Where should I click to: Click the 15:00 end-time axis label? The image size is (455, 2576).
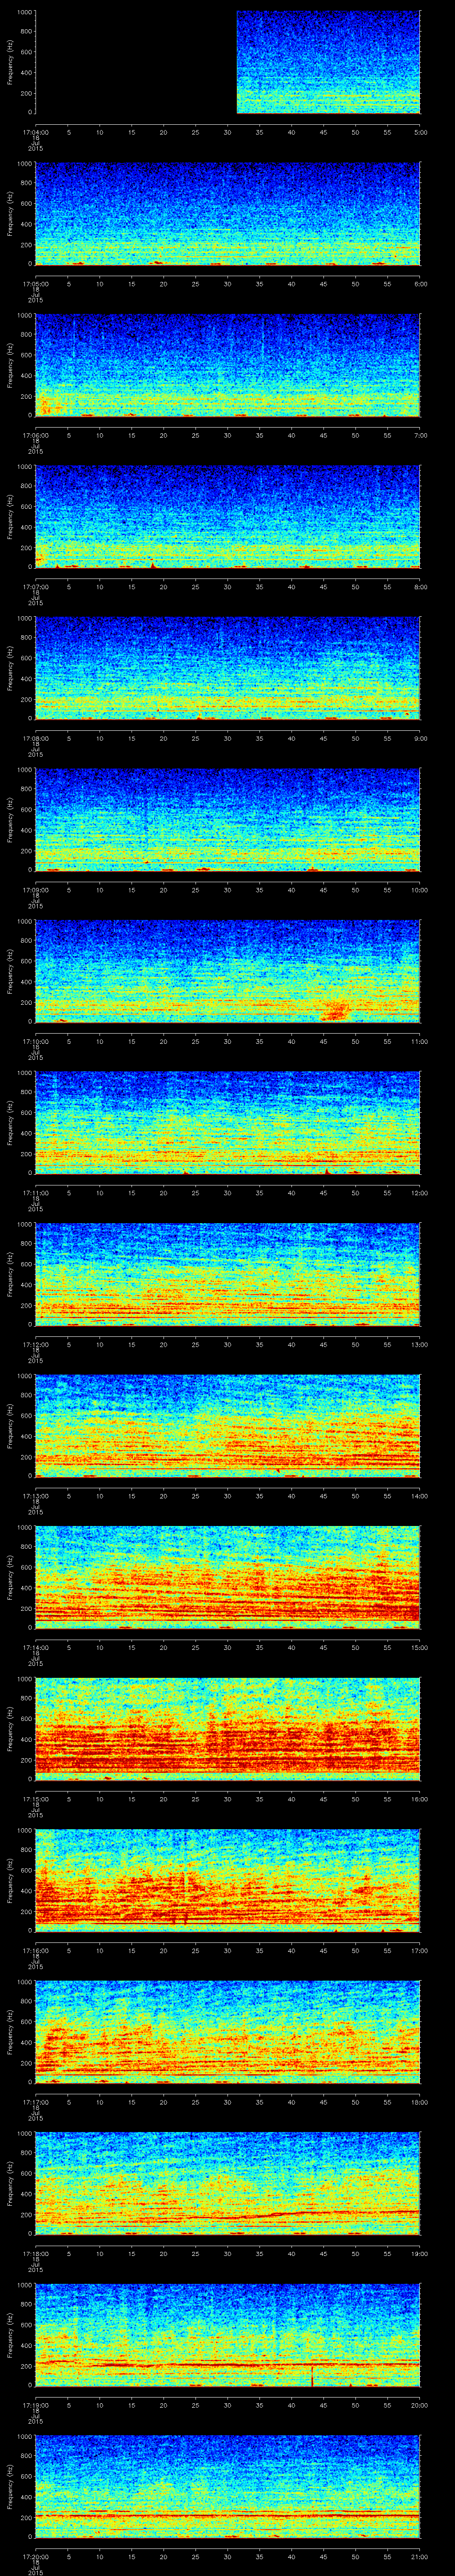(x=420, y=1647)
